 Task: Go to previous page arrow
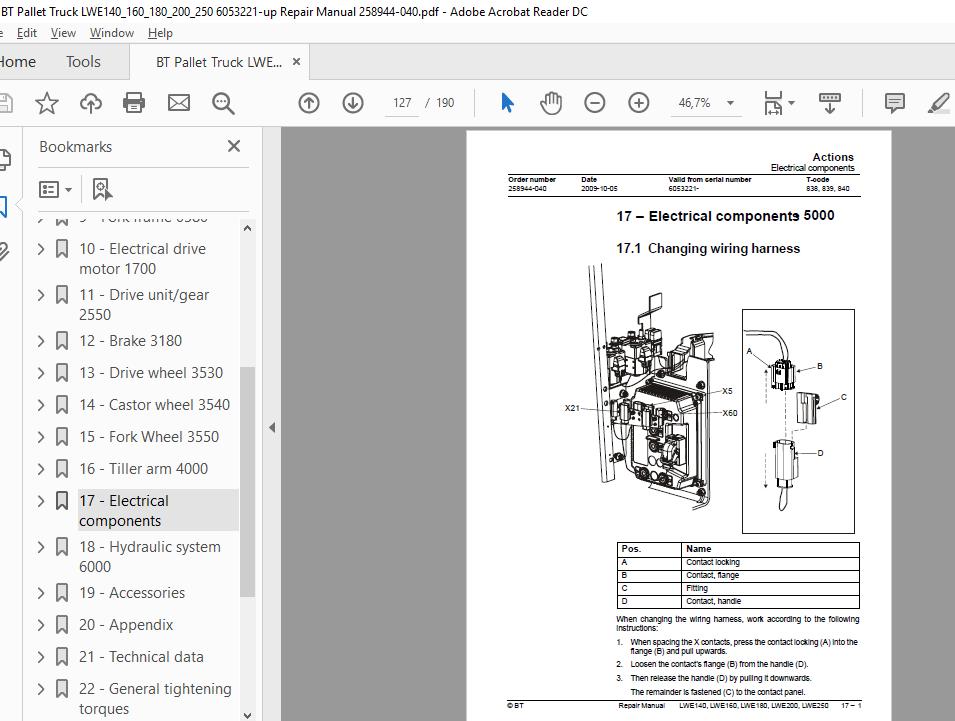[309, 103]
